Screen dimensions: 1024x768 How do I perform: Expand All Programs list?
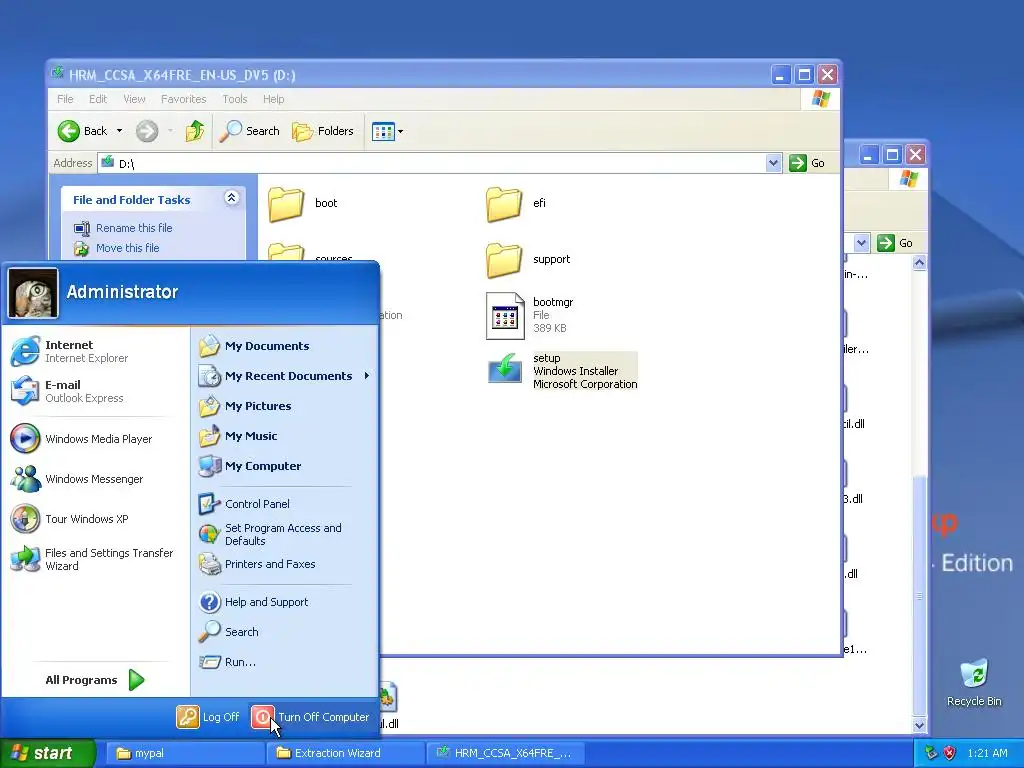[95, 680]
